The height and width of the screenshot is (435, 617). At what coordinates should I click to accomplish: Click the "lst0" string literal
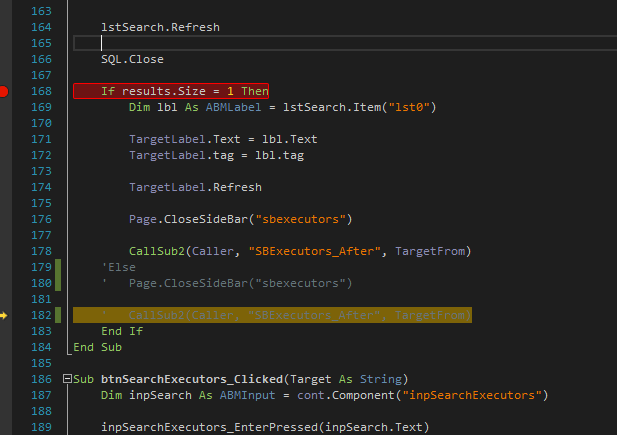pyautogui.click(x=409, y=107)
